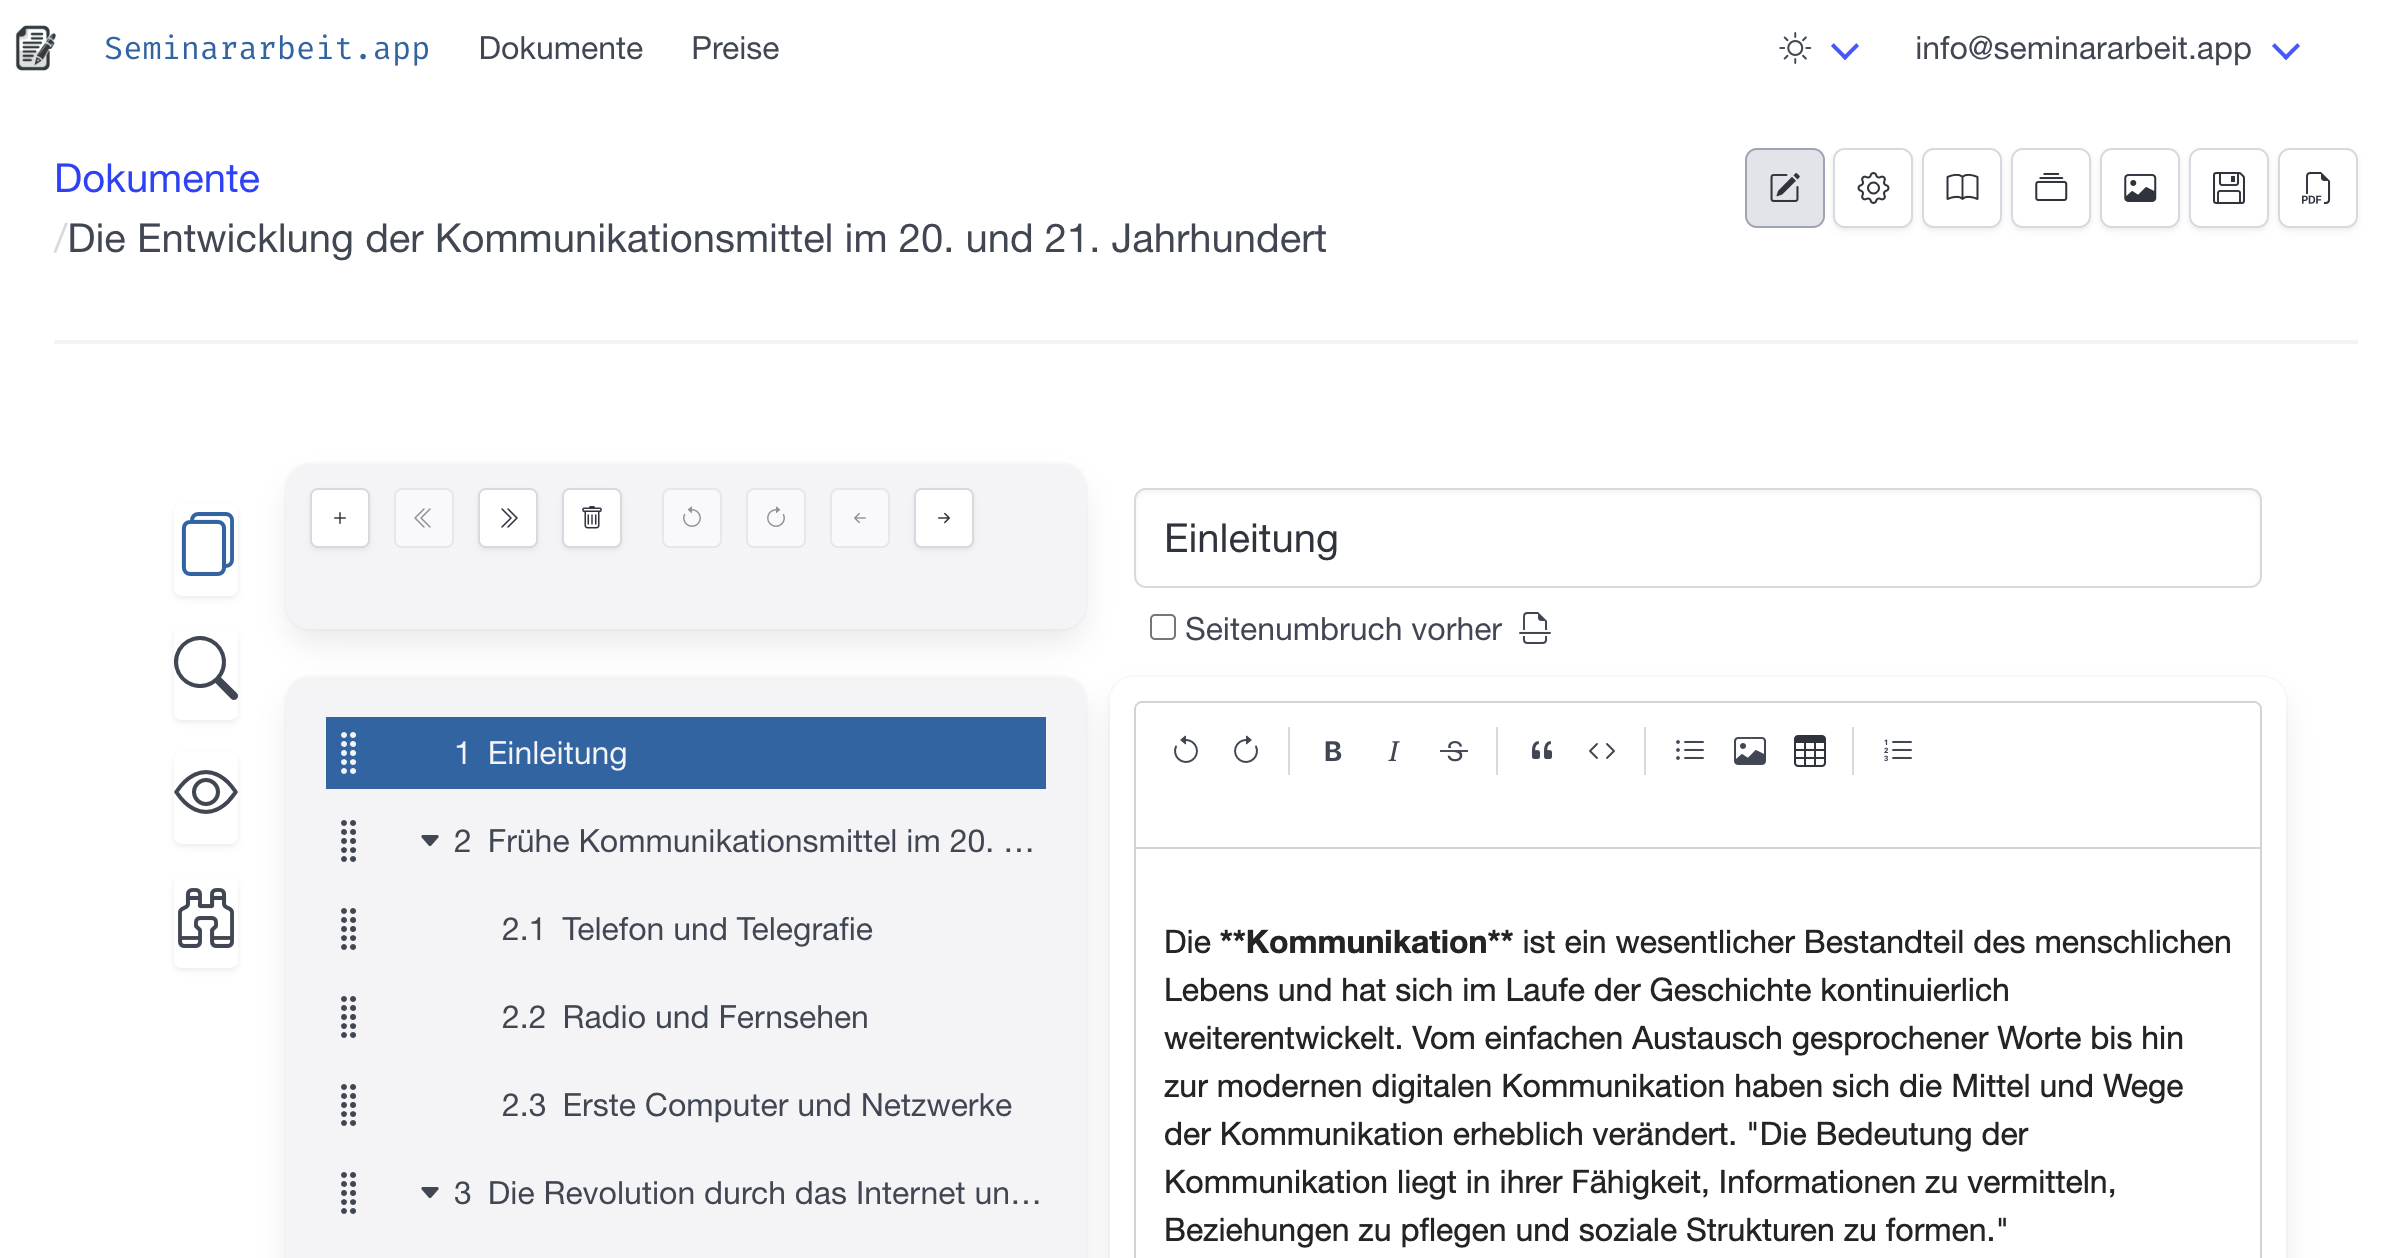
Task: Click undo in the outline toolbar
Action: 692,518
